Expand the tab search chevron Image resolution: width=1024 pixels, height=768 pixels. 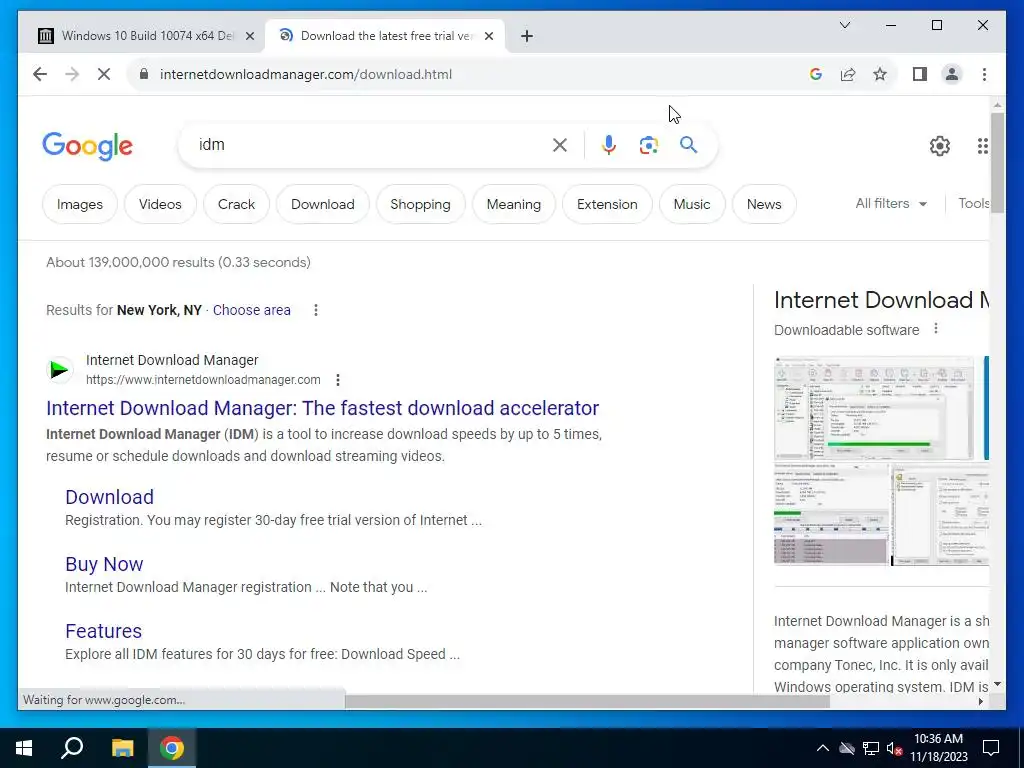pos(844,25)
